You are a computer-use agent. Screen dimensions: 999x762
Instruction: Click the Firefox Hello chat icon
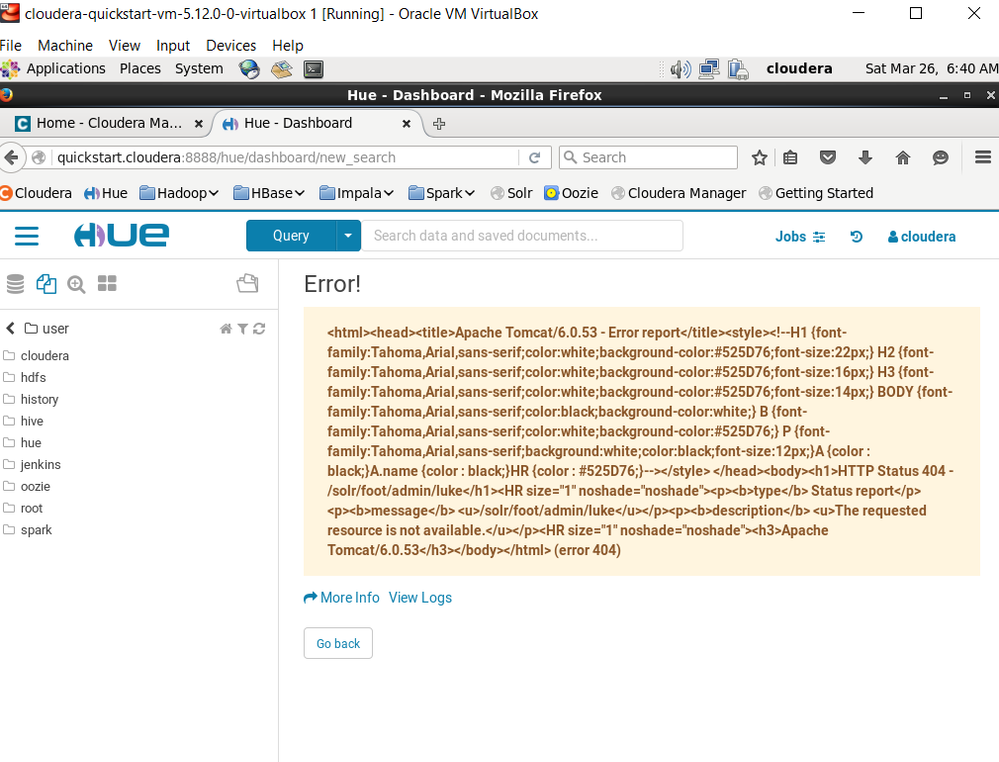tap(940, 157)
